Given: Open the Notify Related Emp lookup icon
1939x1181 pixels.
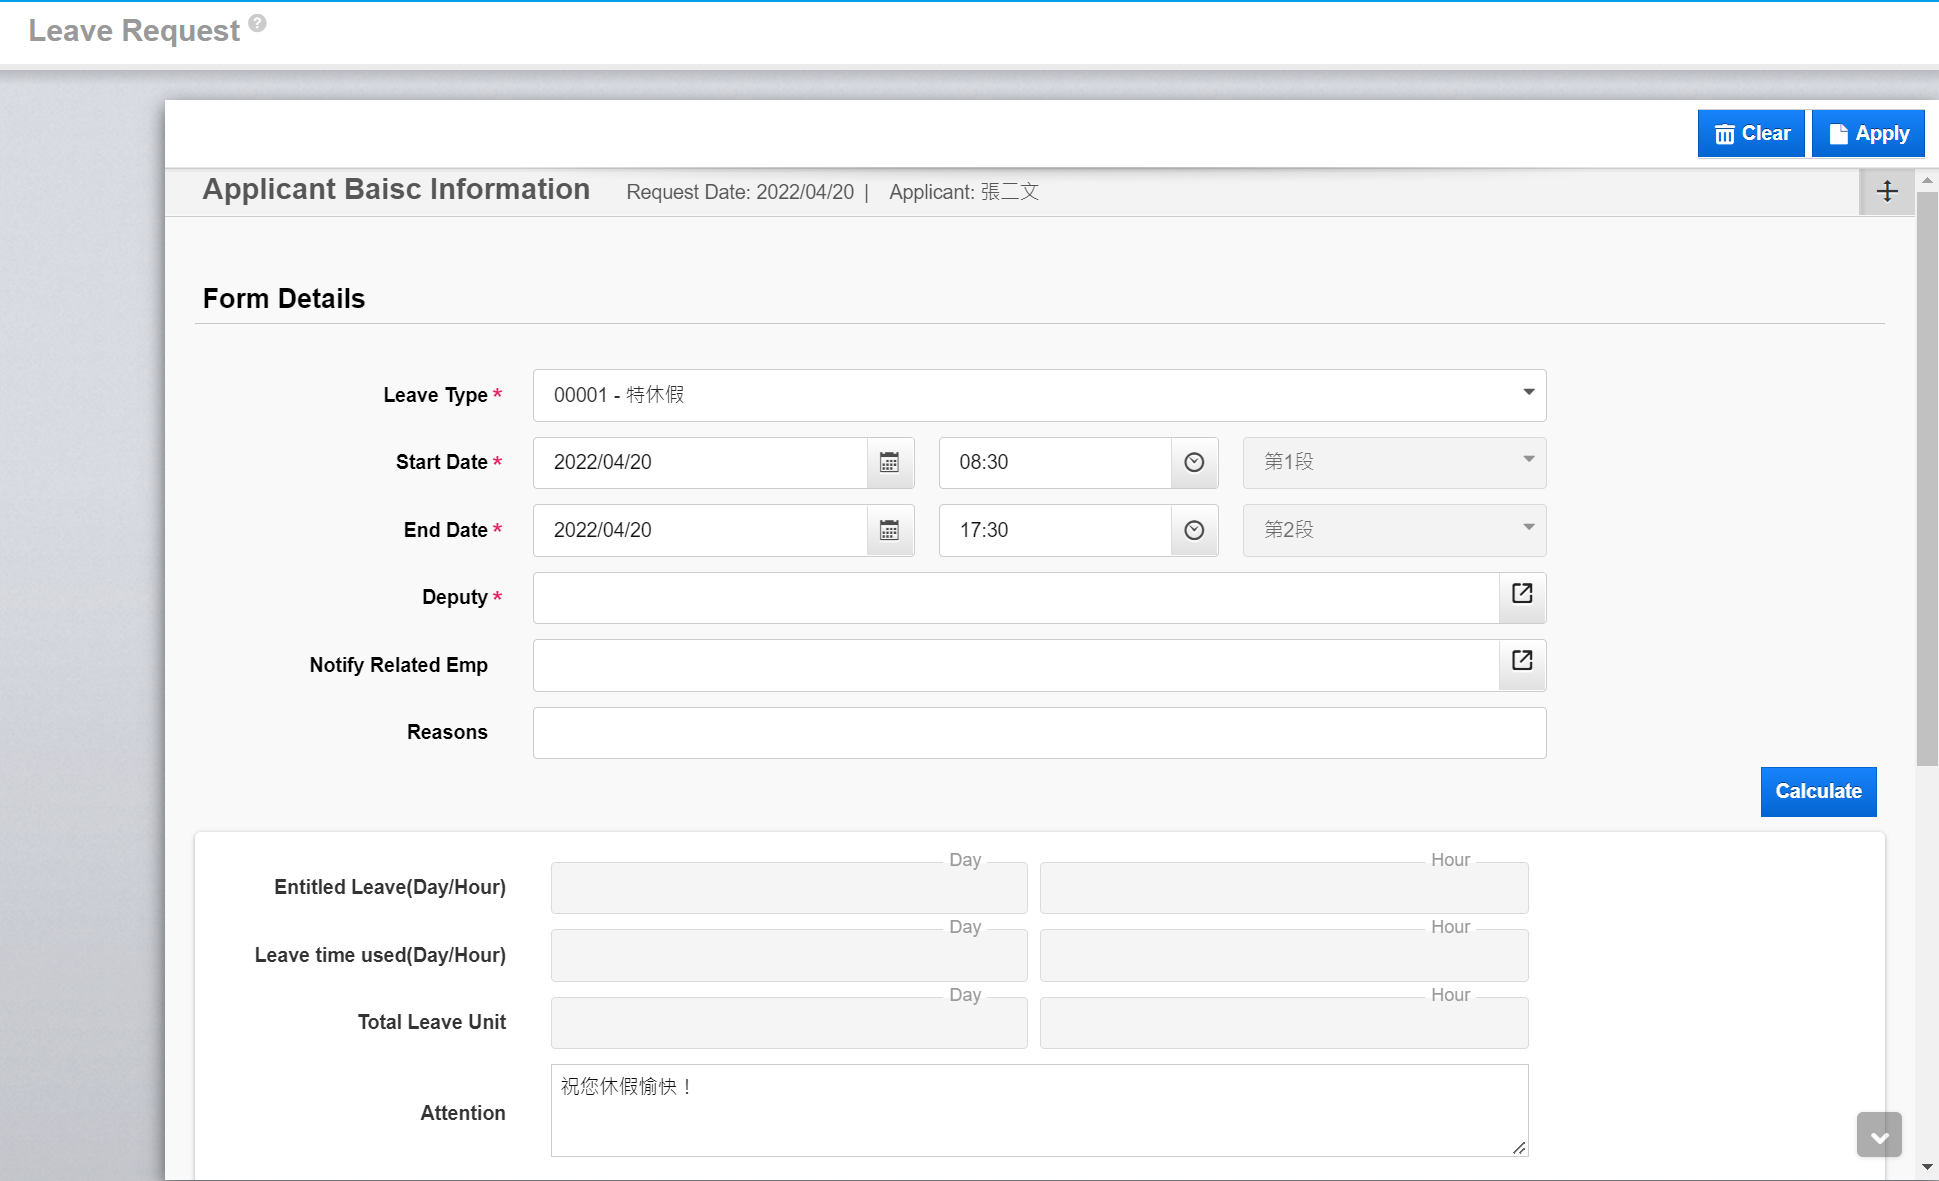Looking at the screenshot, I should point(1522,661).
